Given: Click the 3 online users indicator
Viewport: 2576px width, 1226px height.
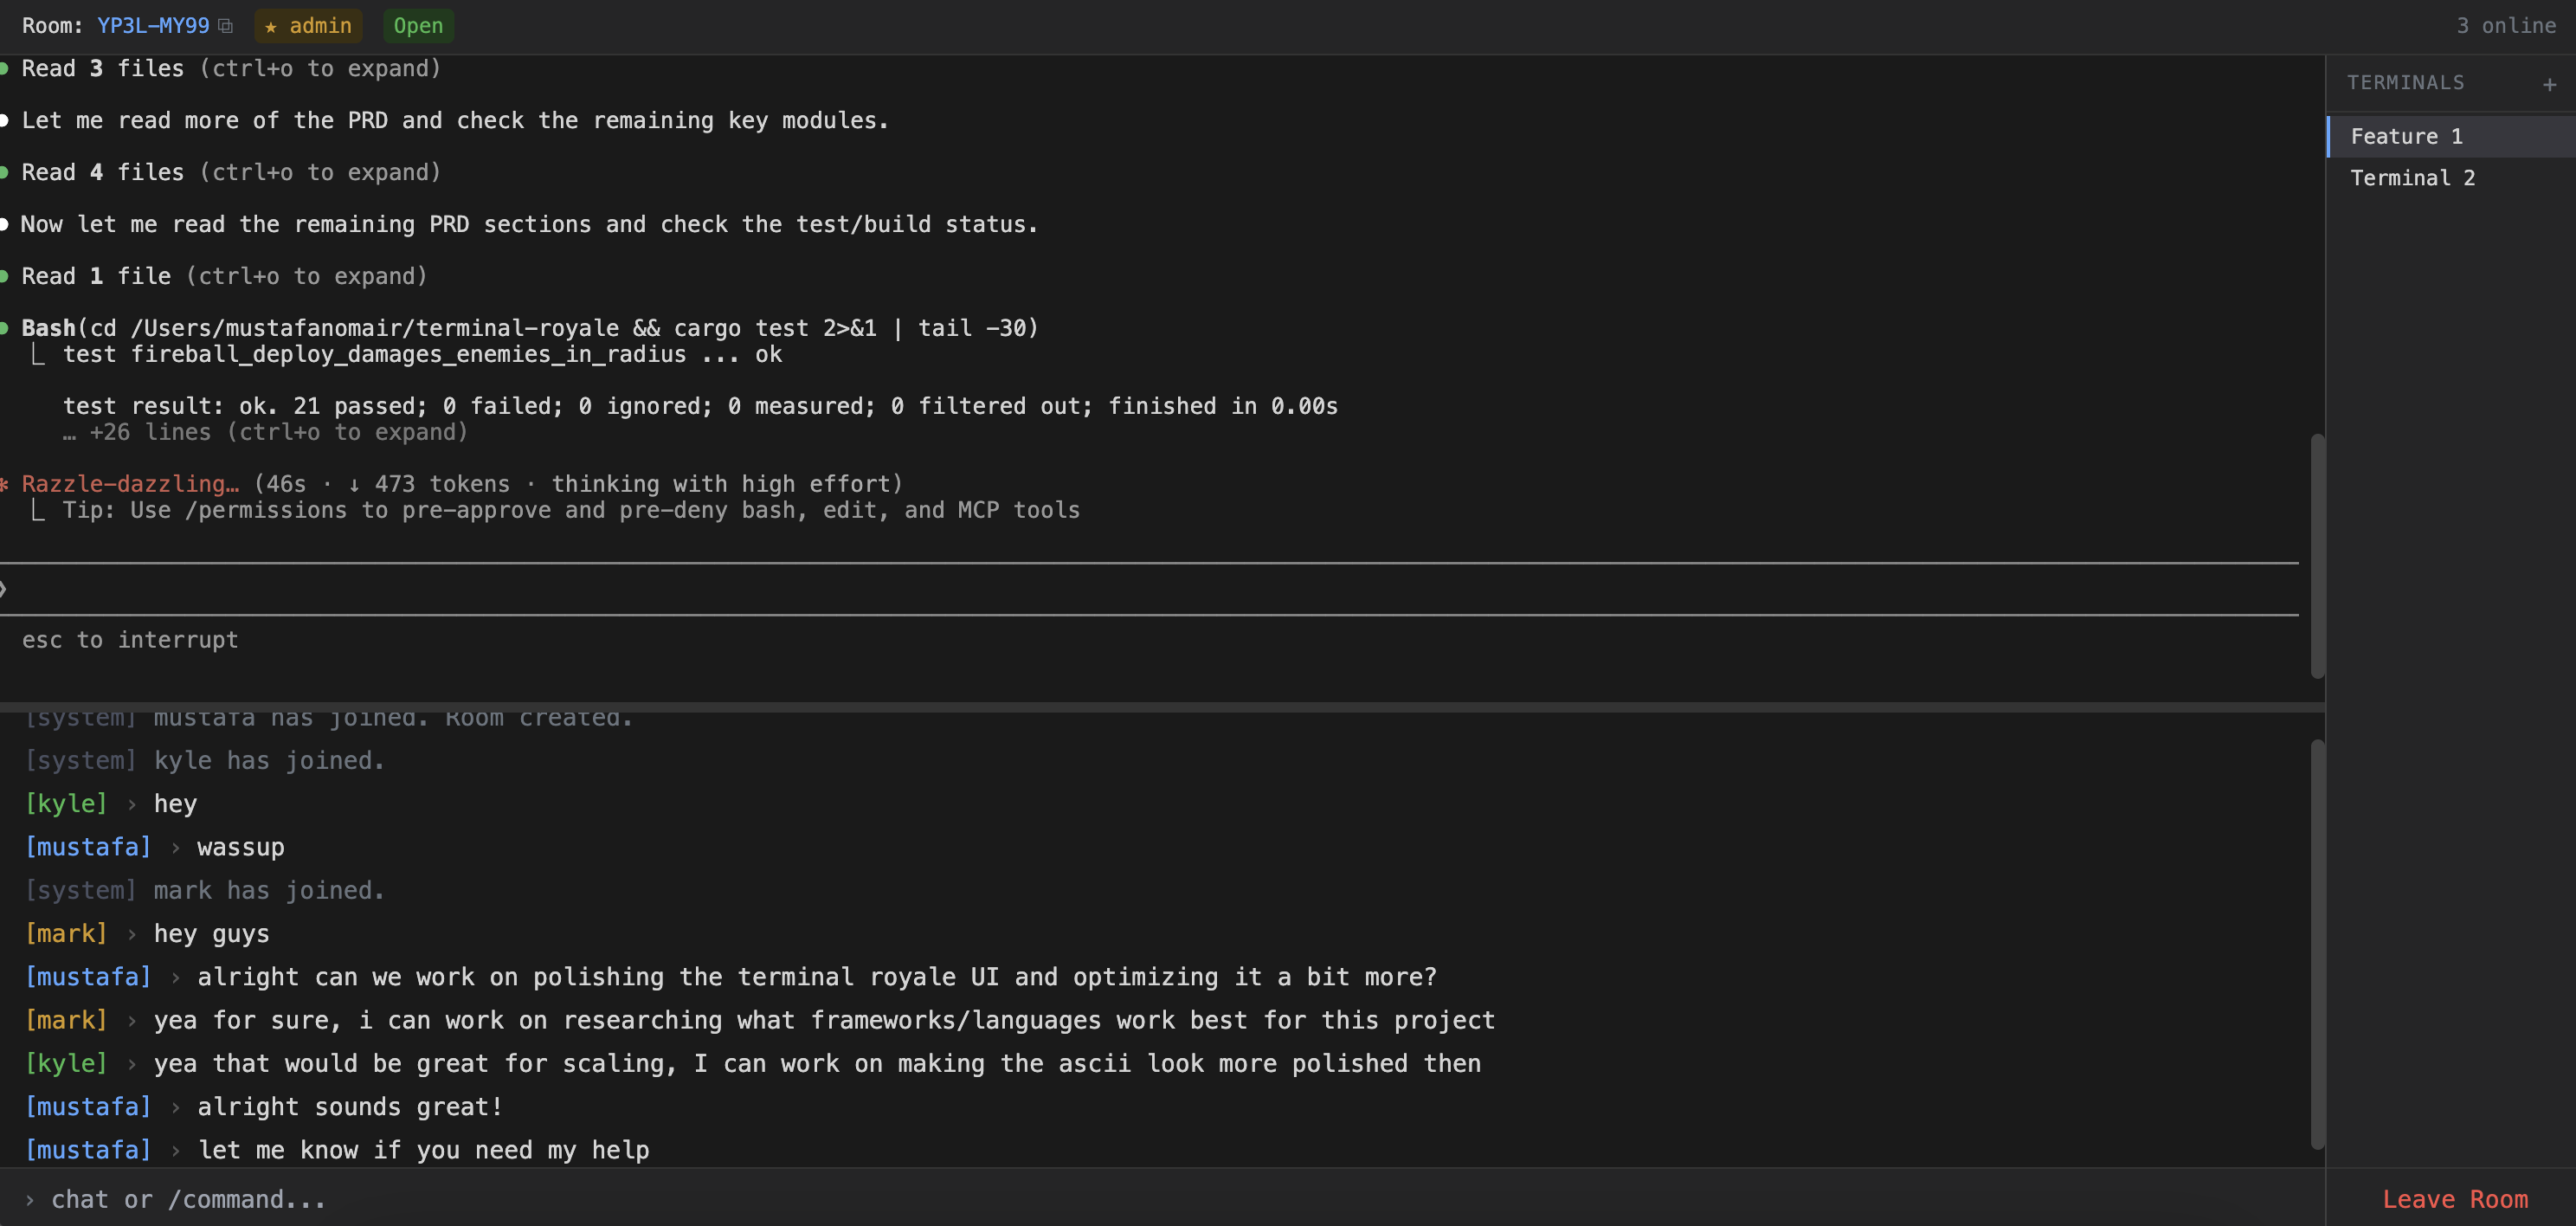Looking at the screenshot, I should [2505, 26].
